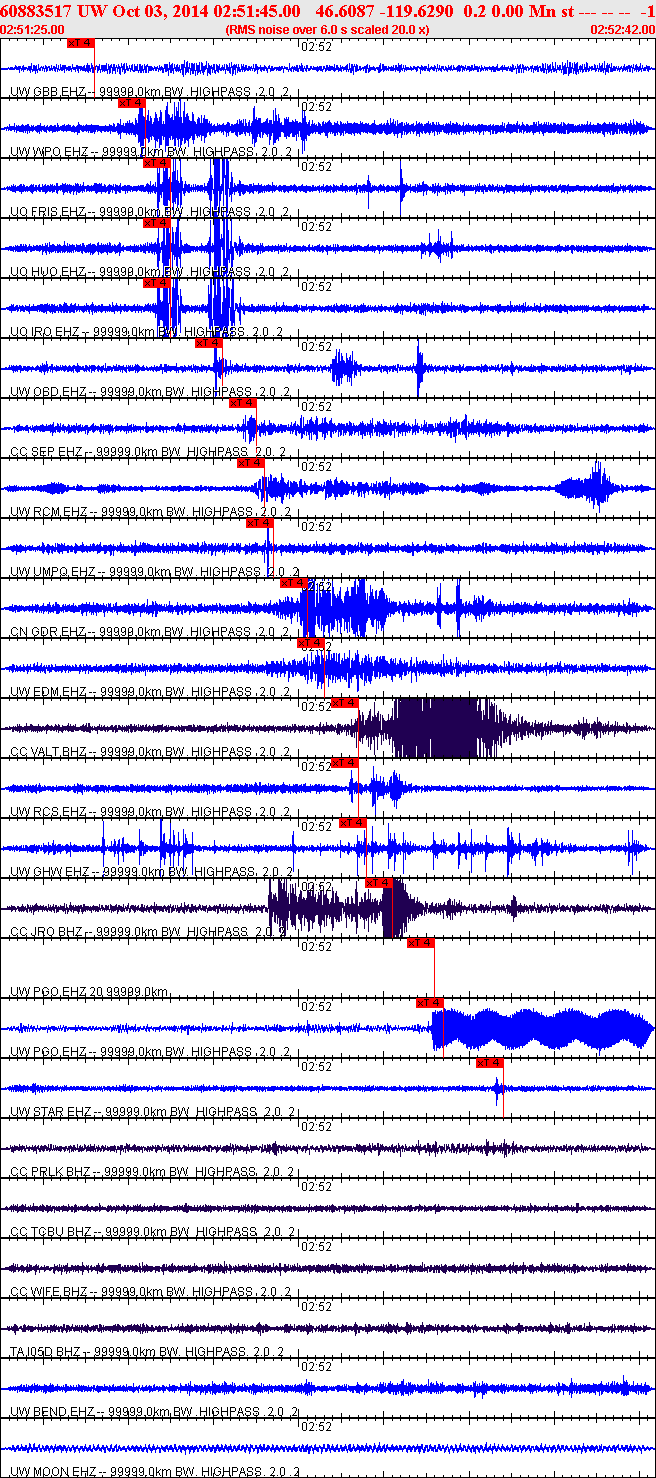
Task: Click the 'UW UMPQ EHZ' station label
Action: [53, 572]
